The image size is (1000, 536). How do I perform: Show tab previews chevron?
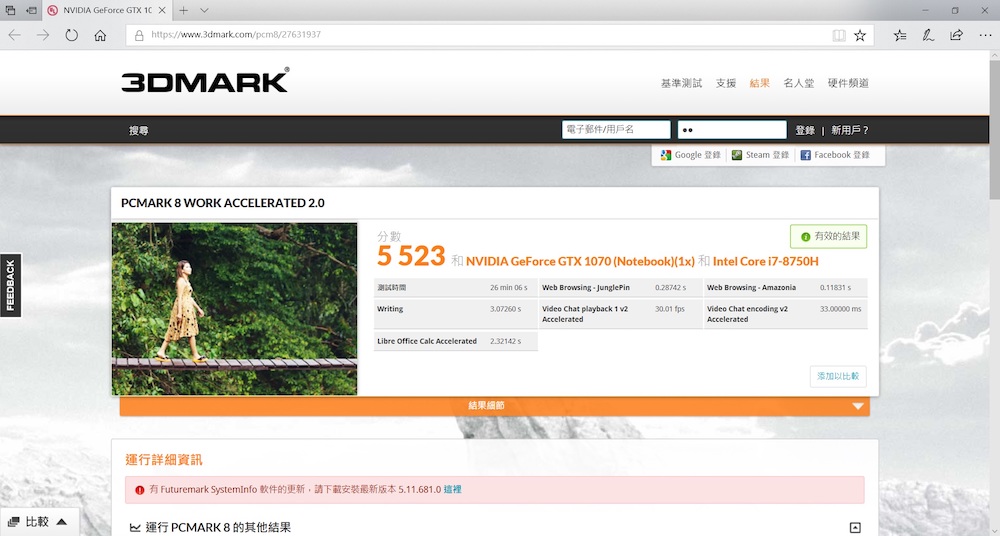pyautogui.click(x=204, y=10)
